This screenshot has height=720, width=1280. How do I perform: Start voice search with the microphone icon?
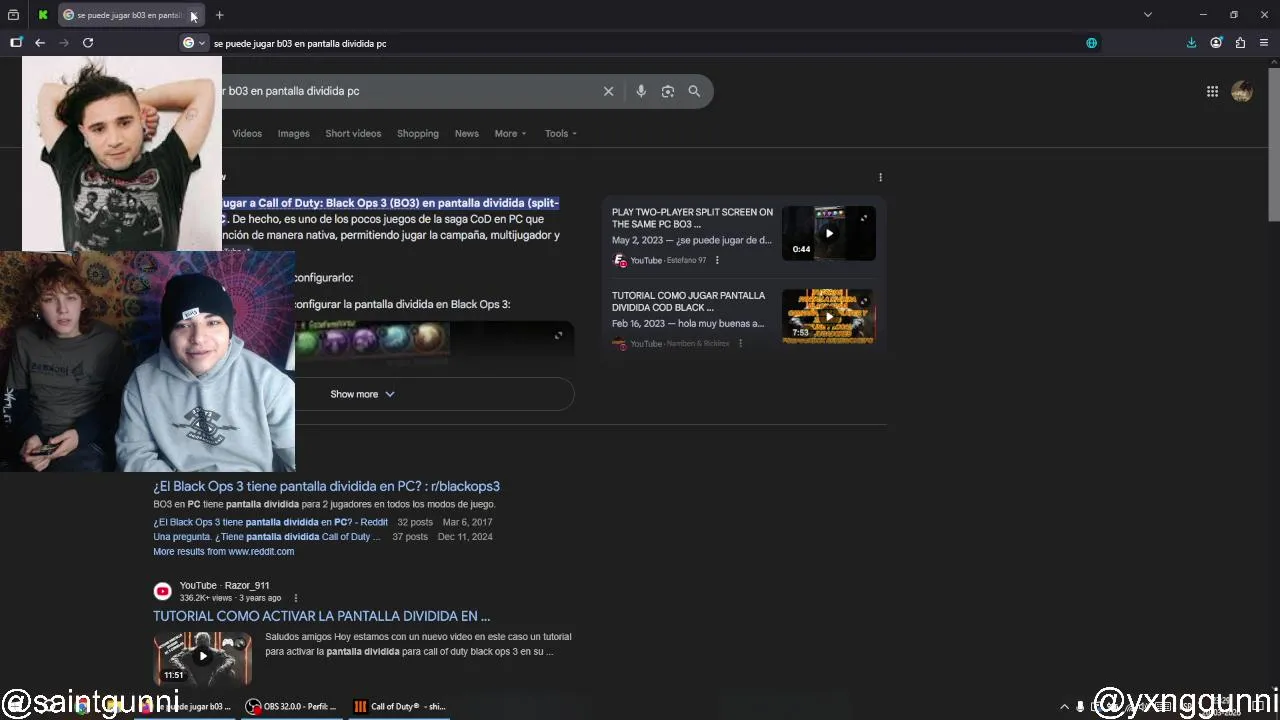[641, 91]
